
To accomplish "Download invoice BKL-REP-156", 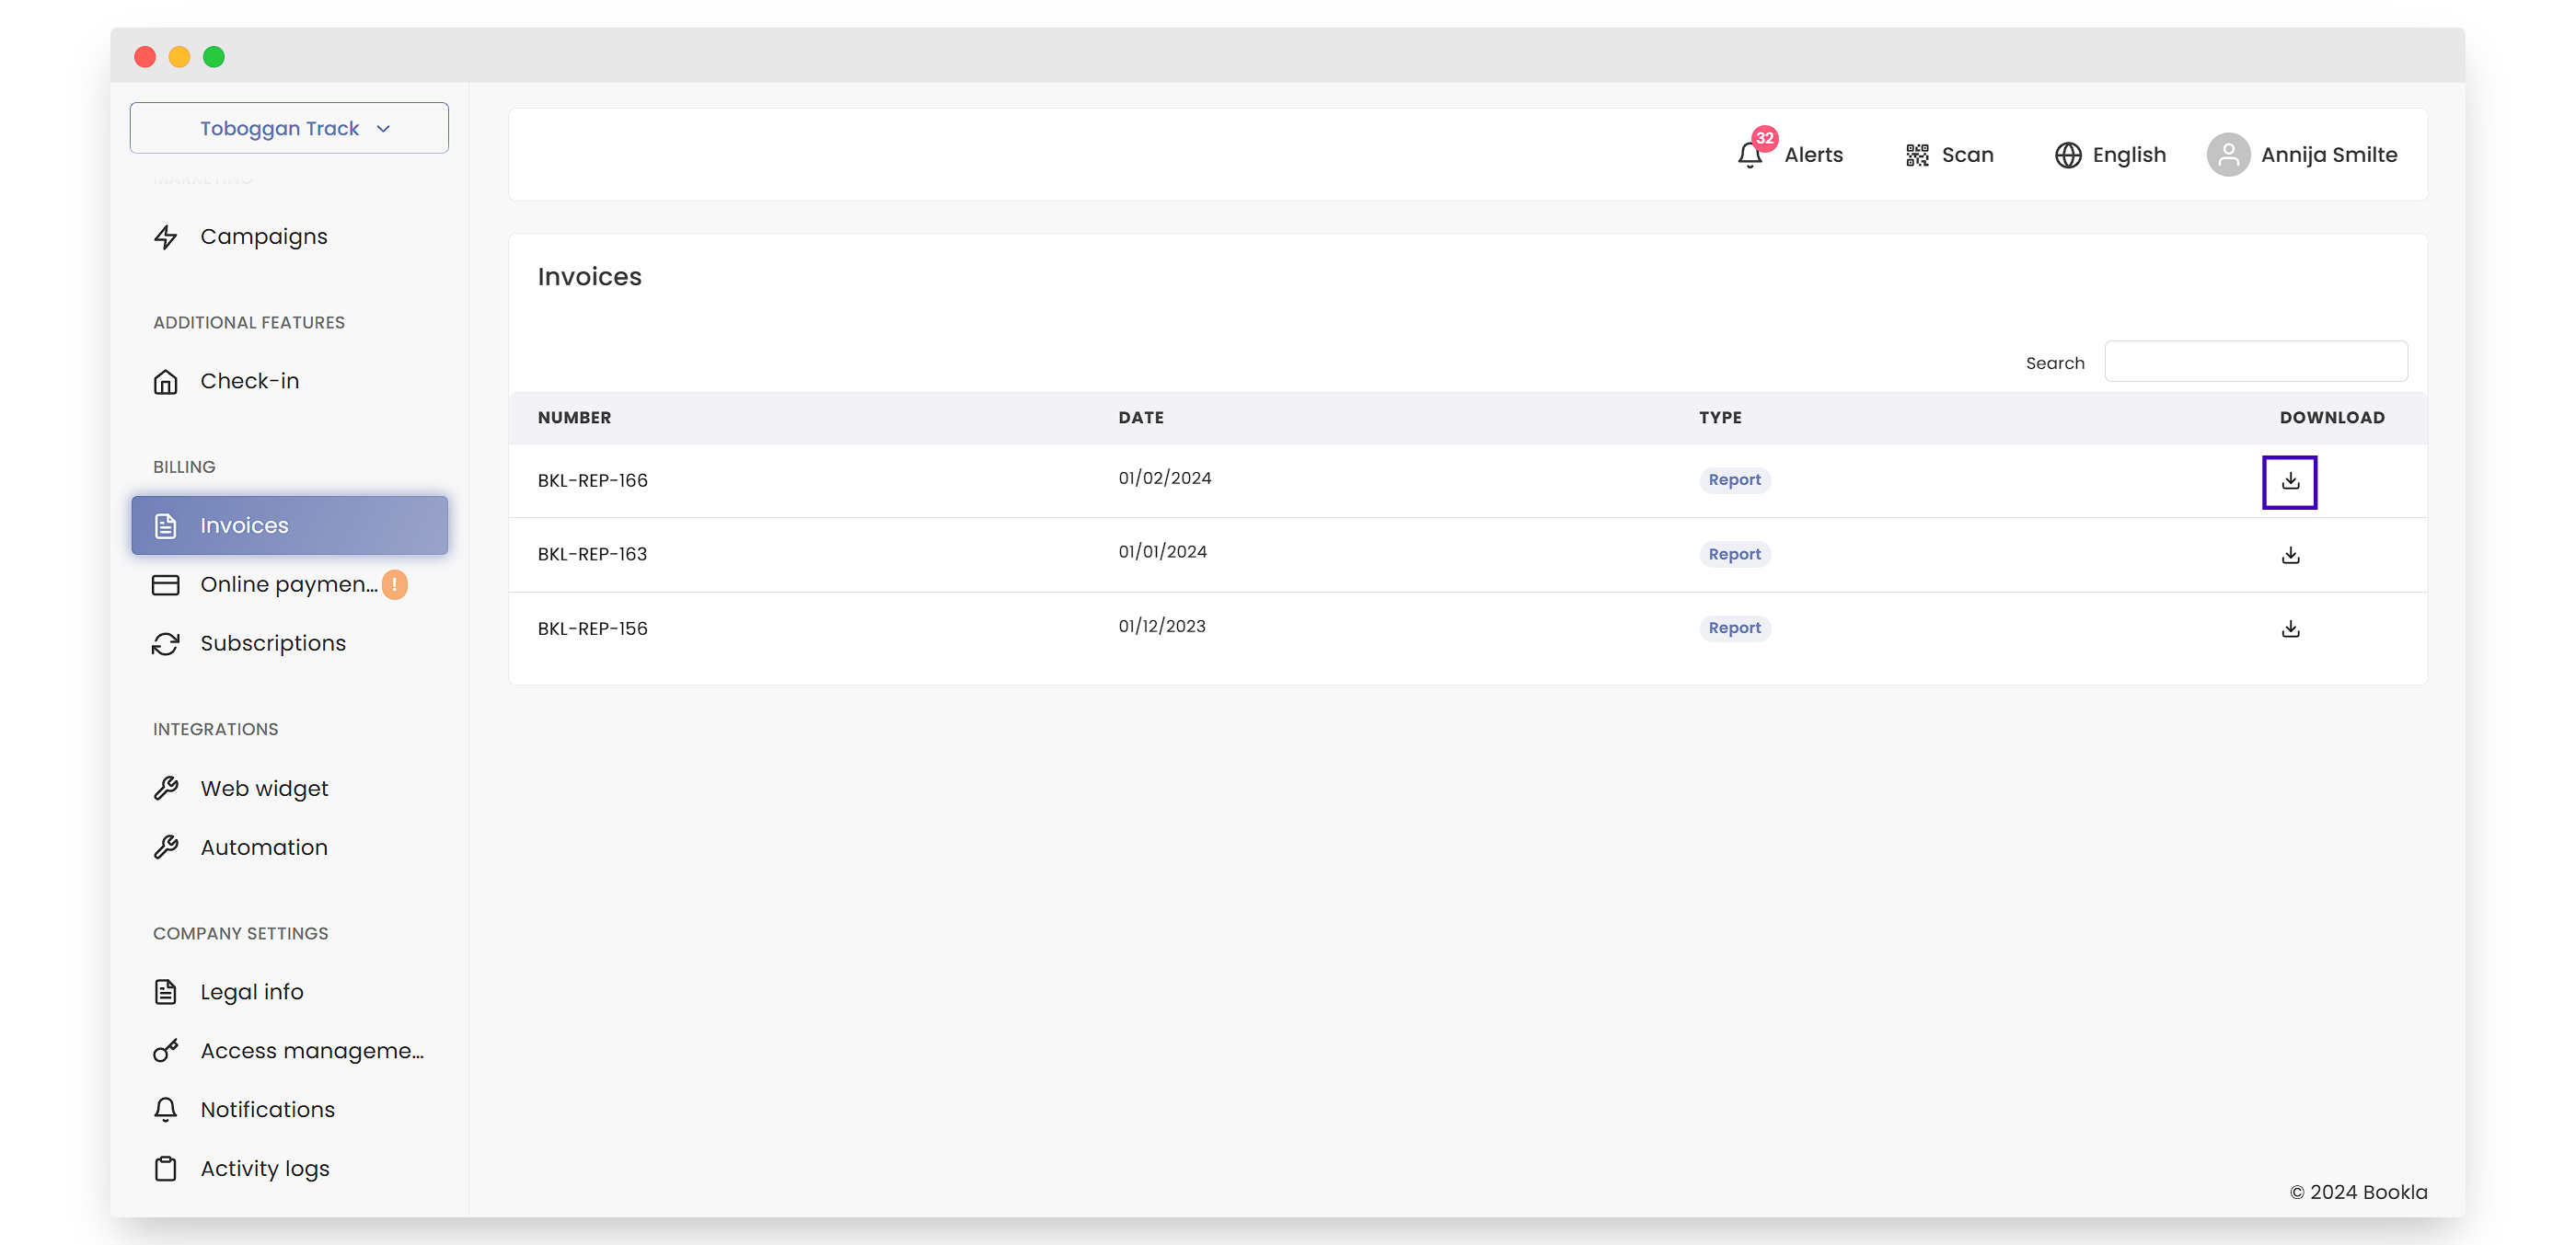I will tap(2289, 629).
